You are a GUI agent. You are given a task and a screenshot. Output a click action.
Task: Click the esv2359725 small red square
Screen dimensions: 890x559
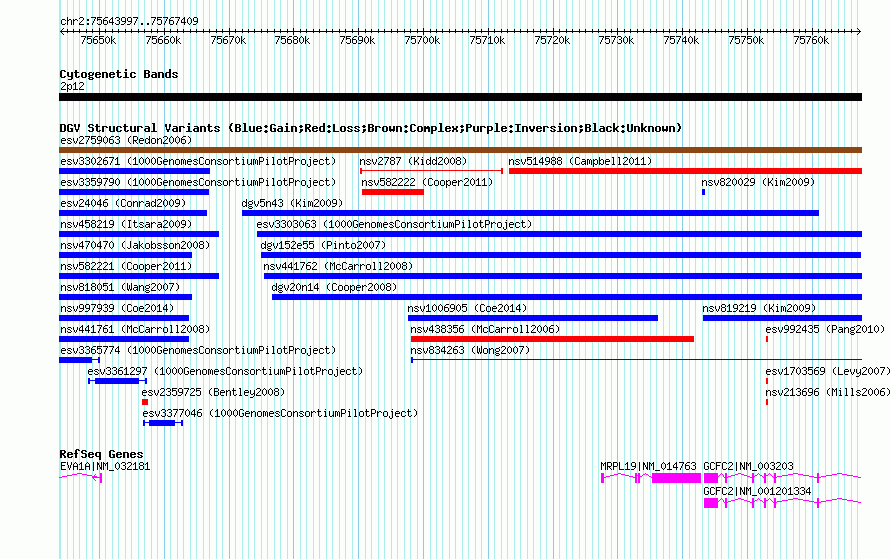tap(145, 402)
